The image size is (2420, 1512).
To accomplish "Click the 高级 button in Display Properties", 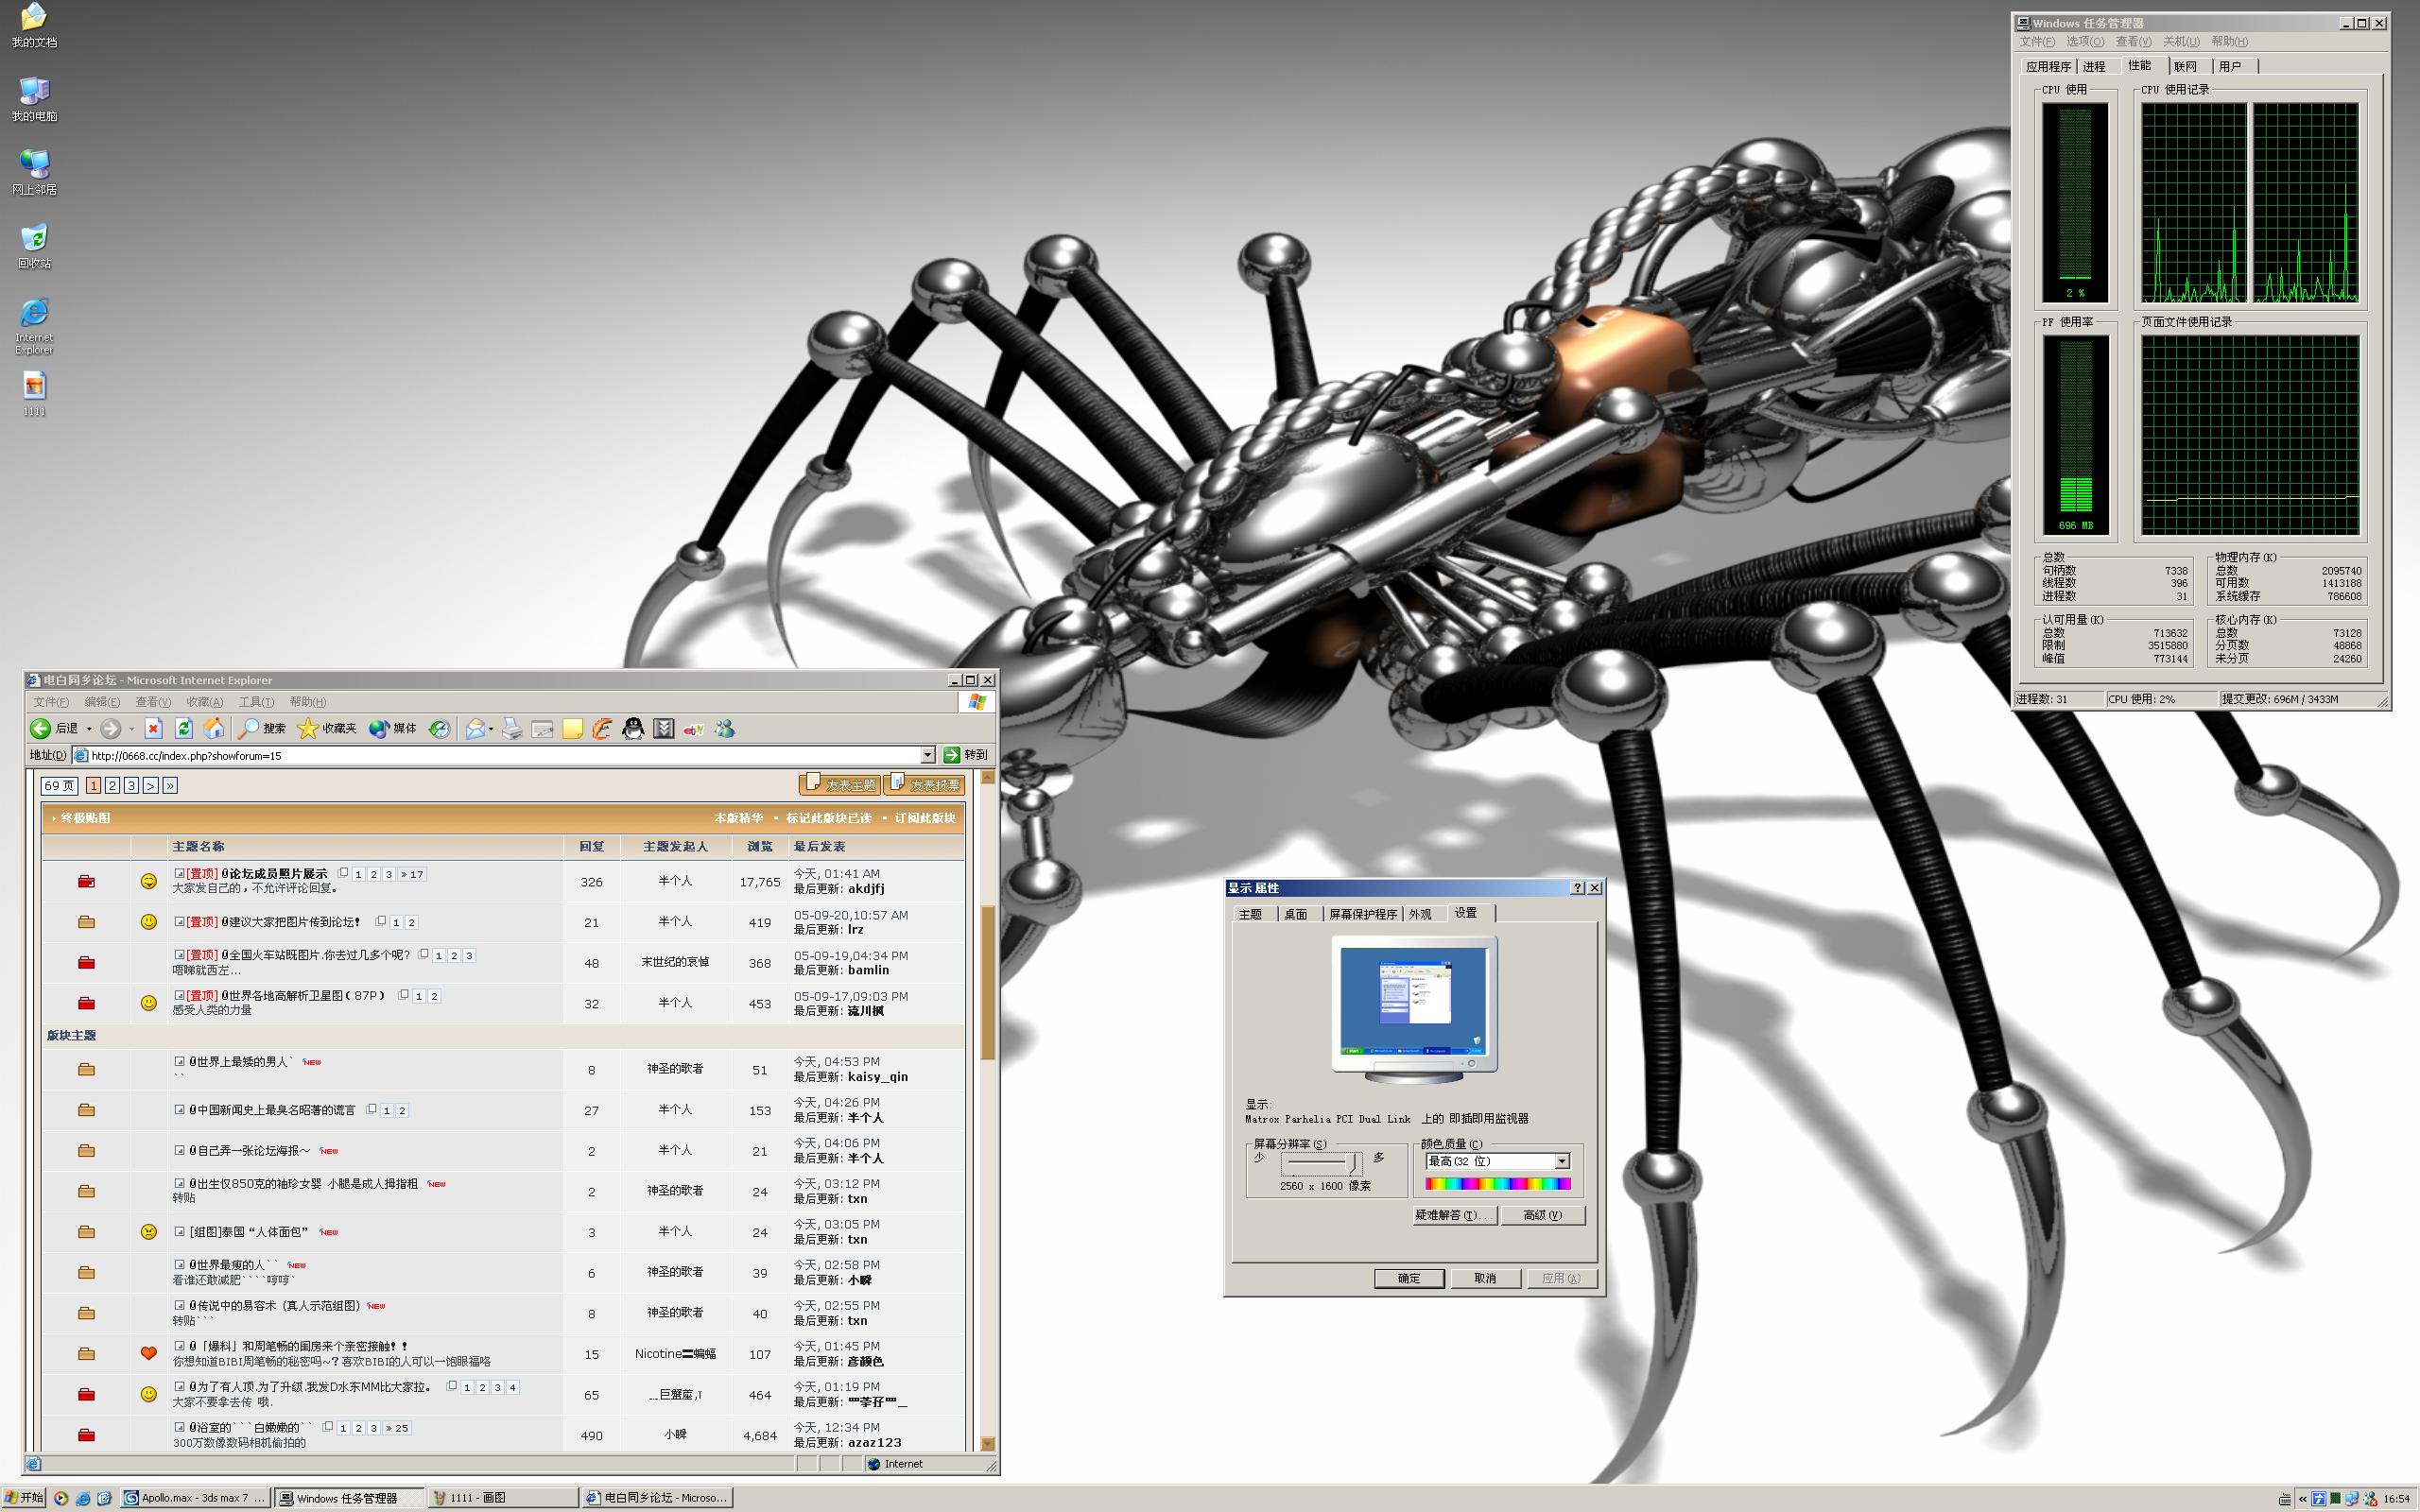I will (1542, 1215).
